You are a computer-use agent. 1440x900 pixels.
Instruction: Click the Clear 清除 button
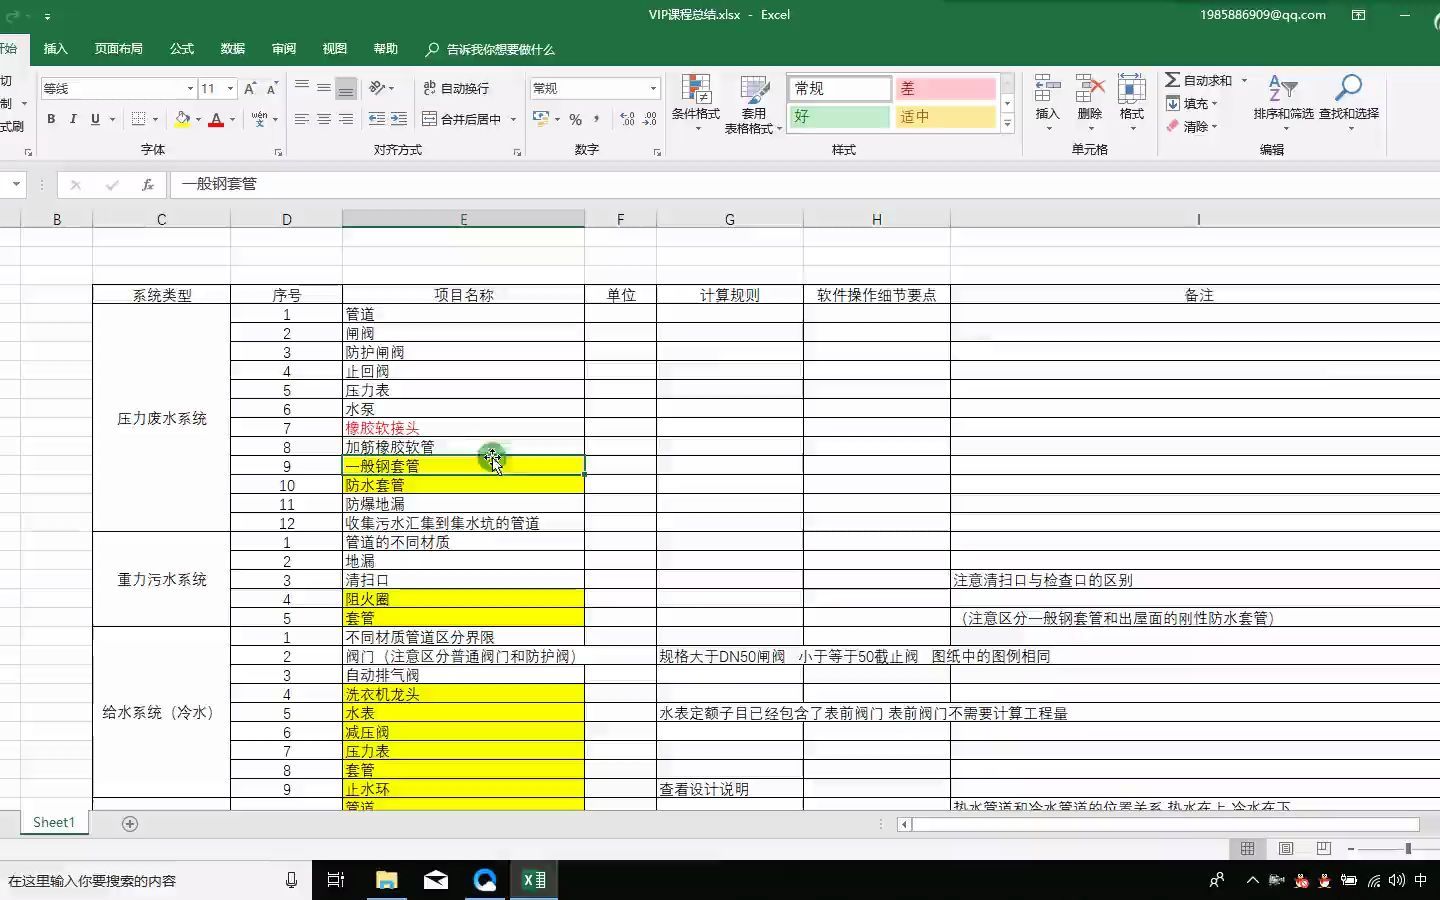click(1191, 126)
